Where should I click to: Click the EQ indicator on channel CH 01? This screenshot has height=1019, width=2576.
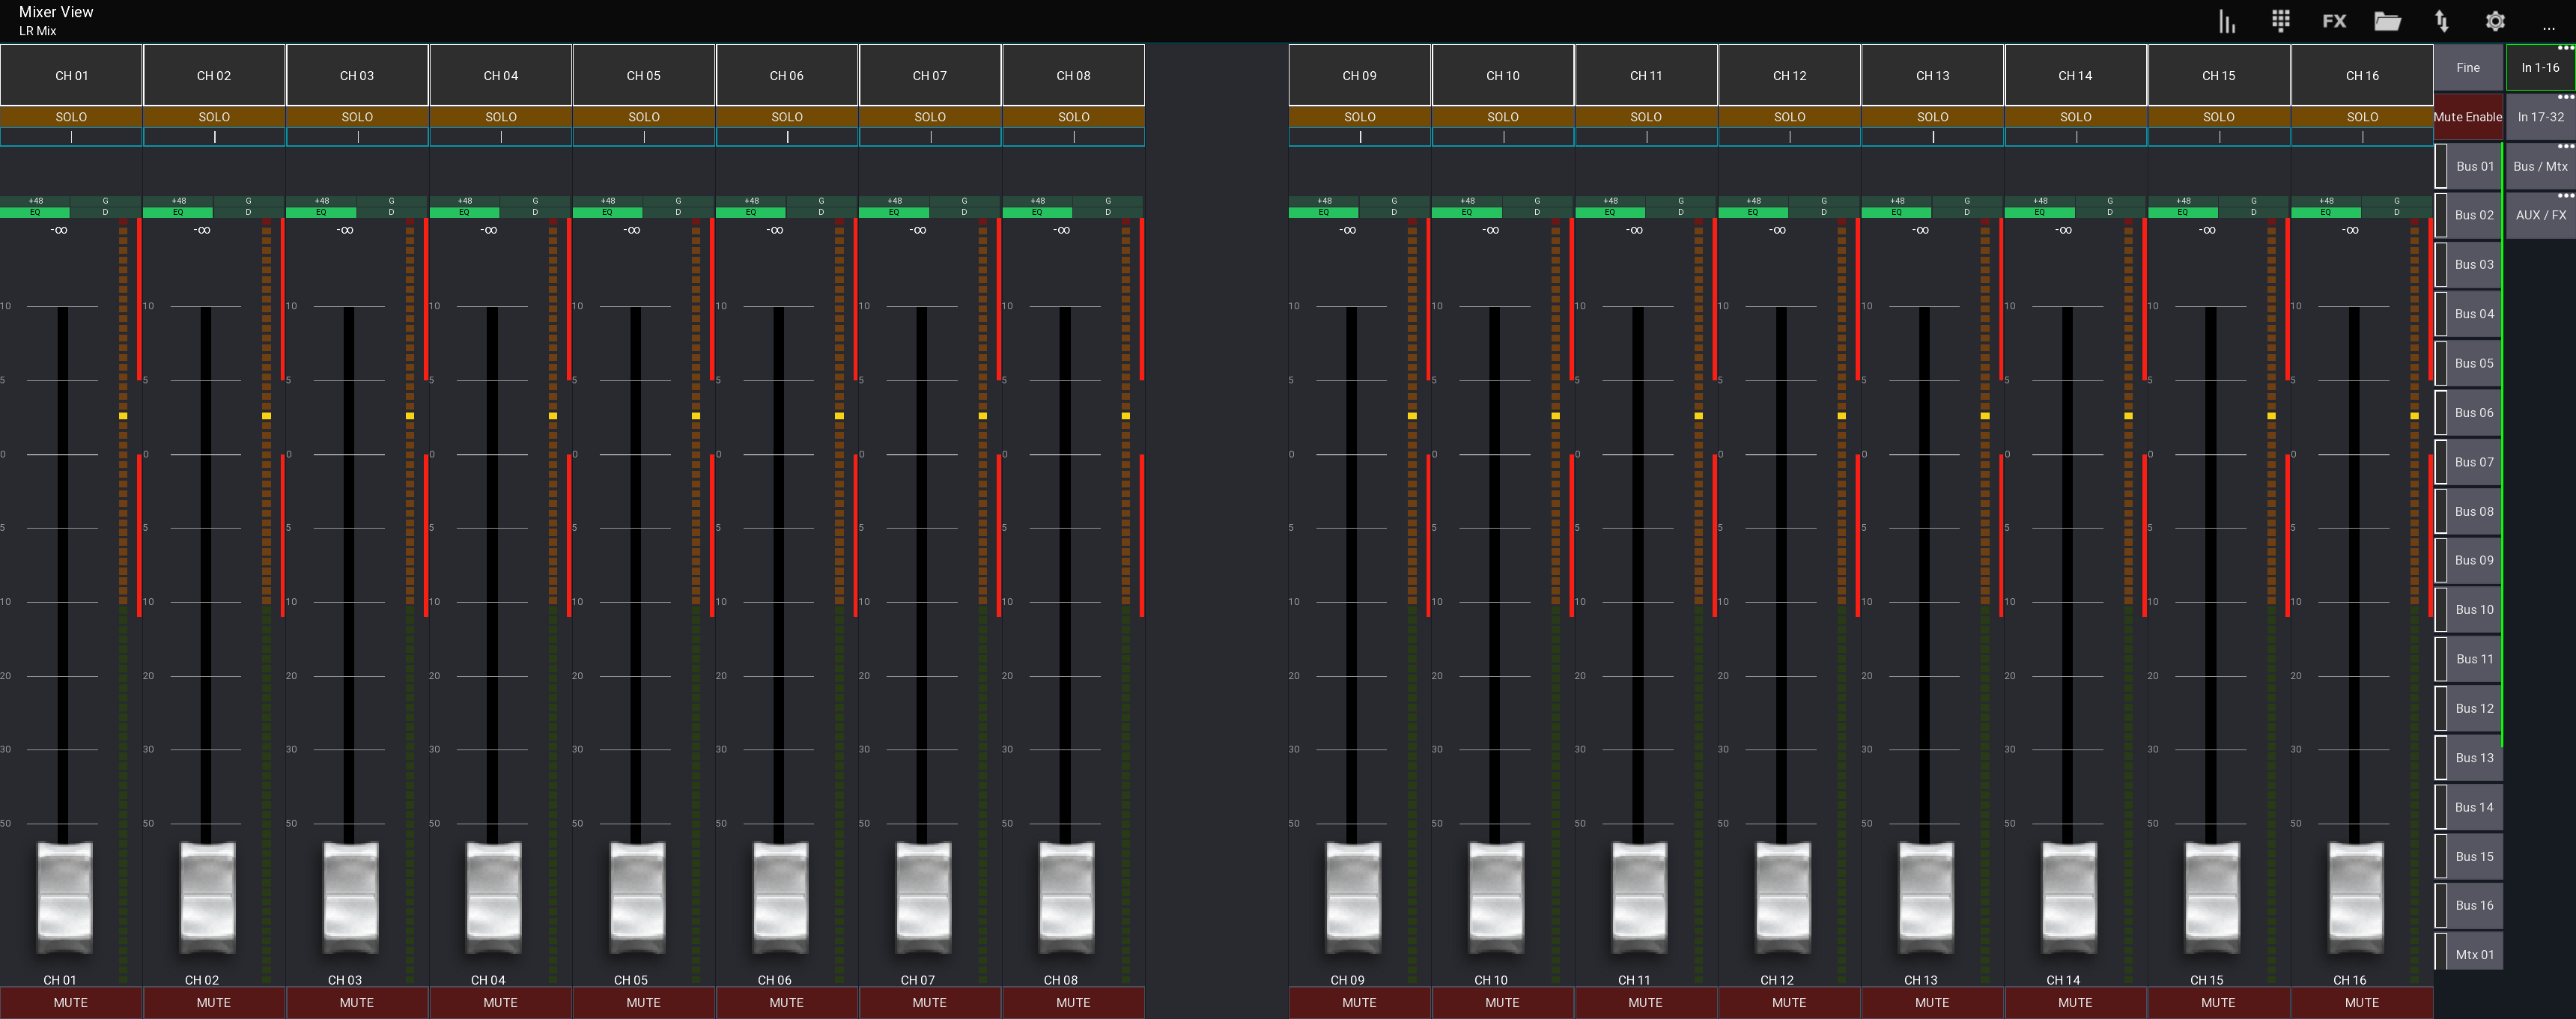pyautogui.click(x=37, y=212)
